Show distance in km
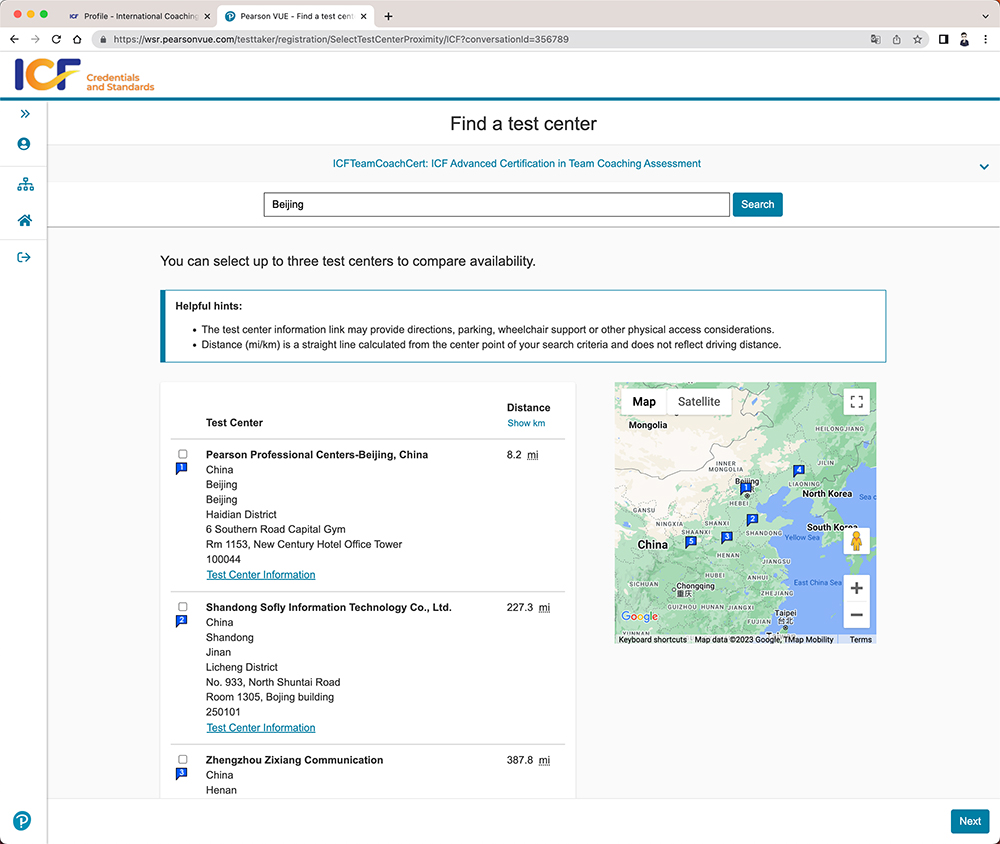Viewport: 1000px width, 844px height. [526, 423]
